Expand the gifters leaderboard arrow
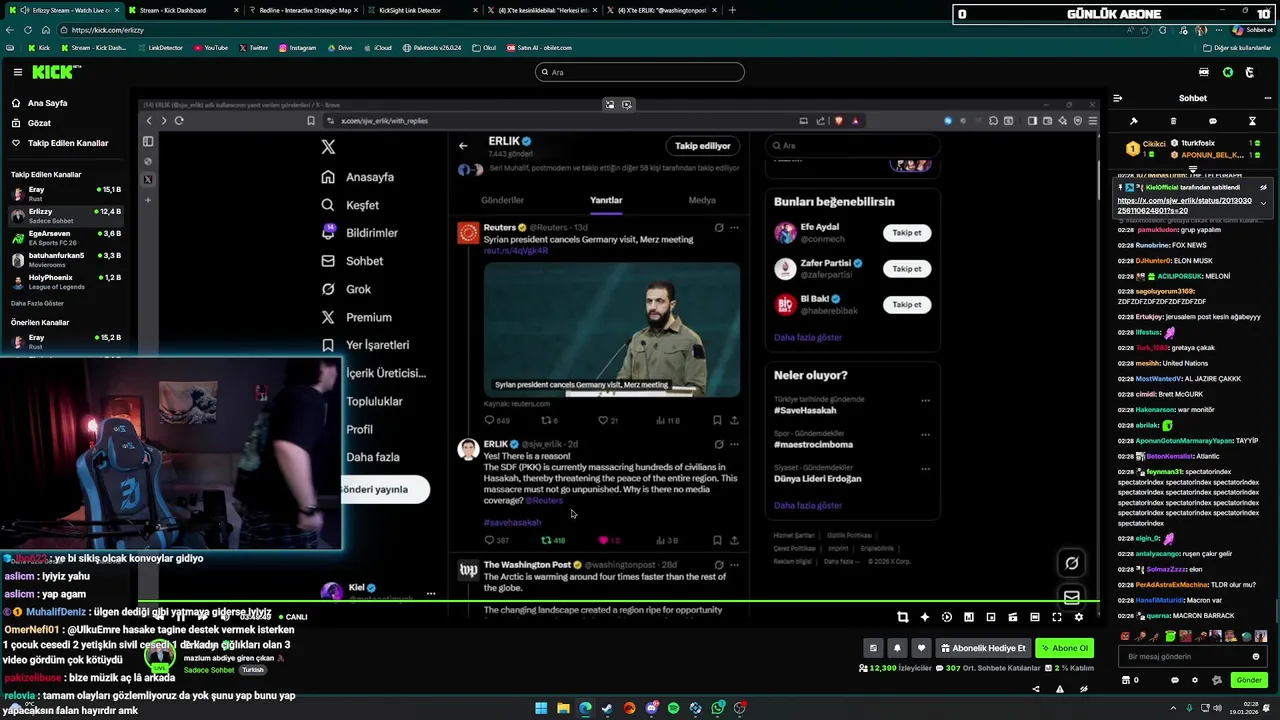Image resolution: width=1280 pixels, height=720 pixels. (x=1192, y=170)
